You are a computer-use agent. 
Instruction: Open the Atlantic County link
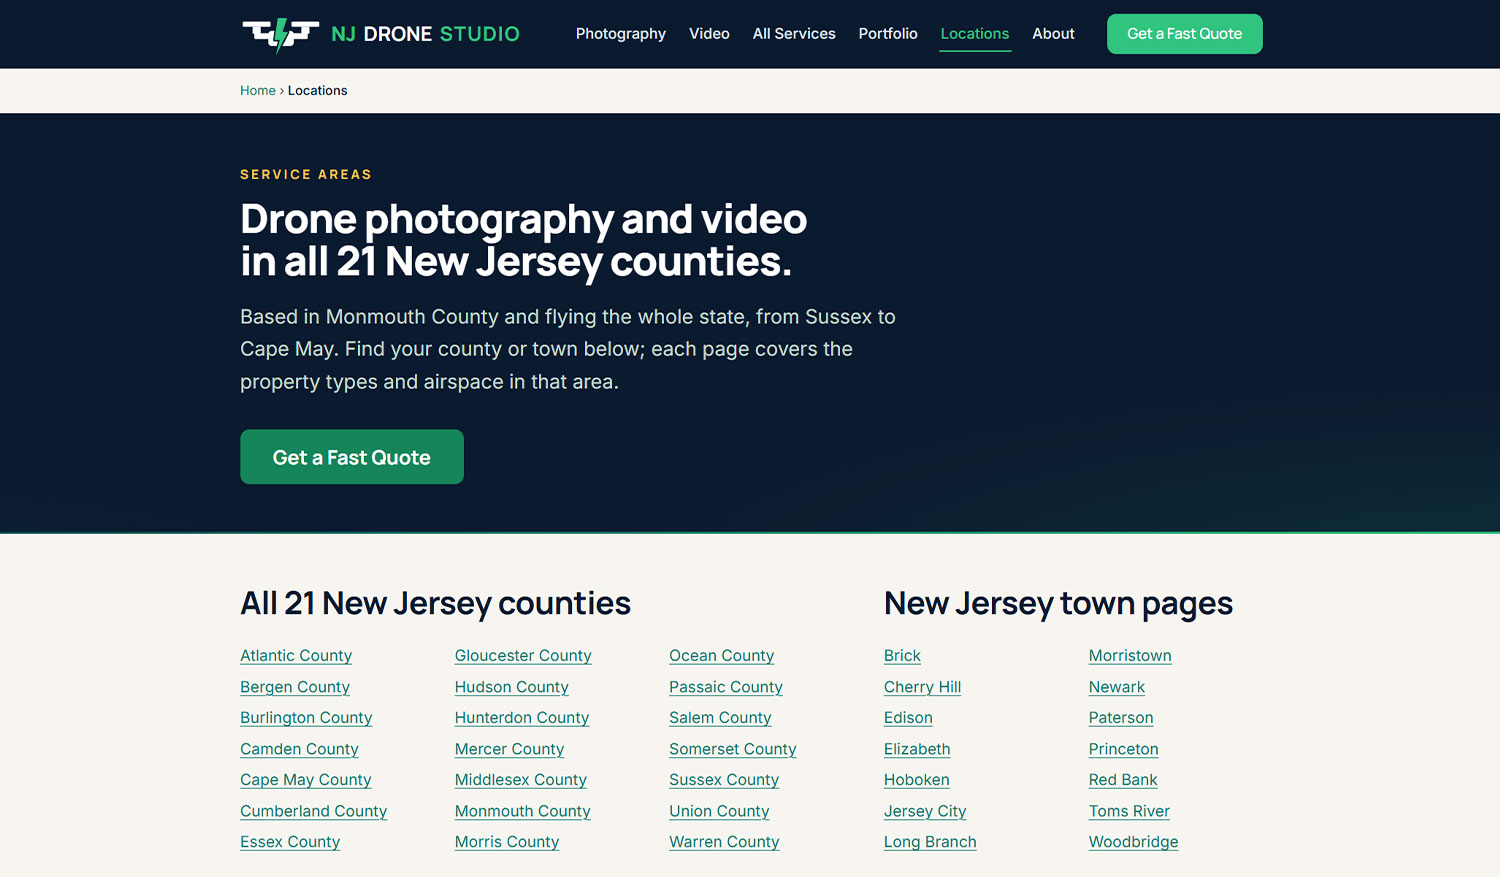tap(296, 656)
